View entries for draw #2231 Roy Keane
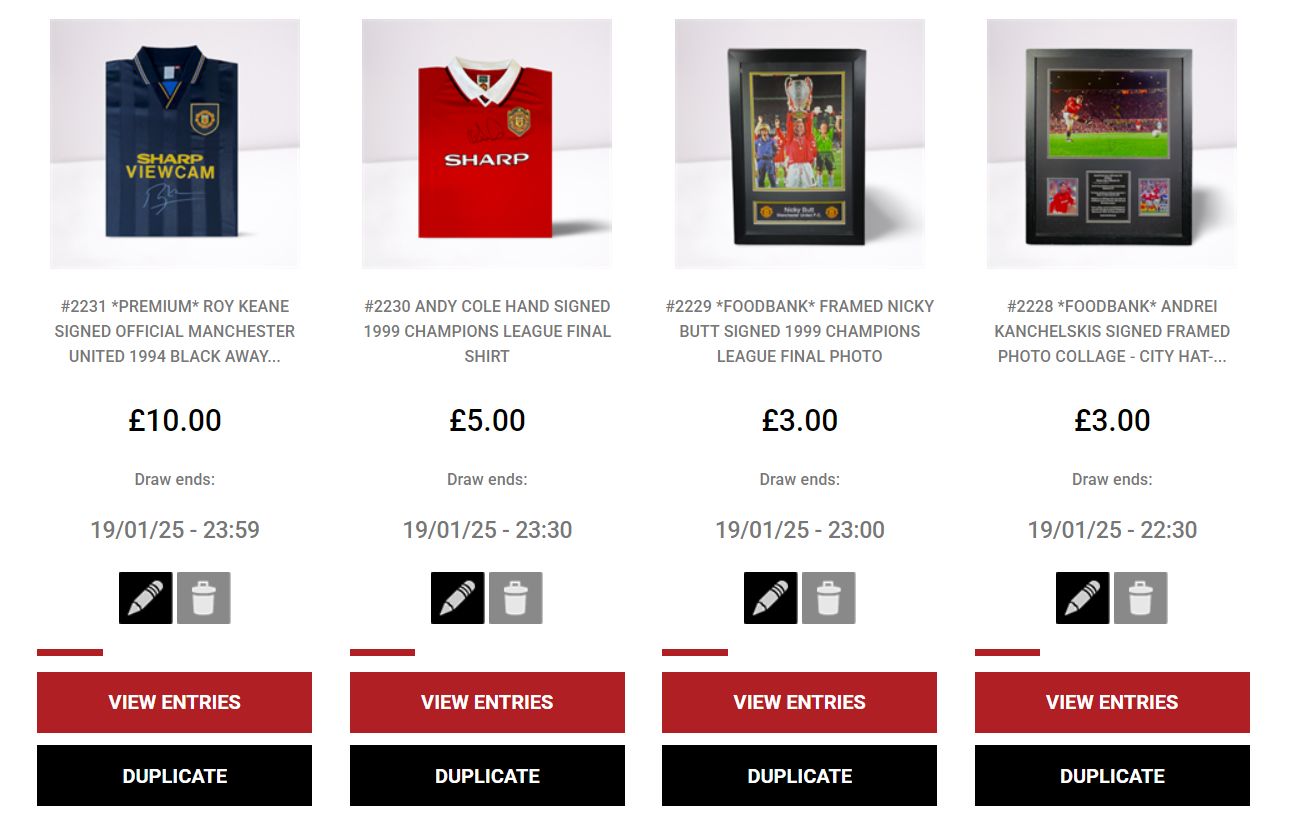This screenshot has height=830, width=1294. pos(174,702)
